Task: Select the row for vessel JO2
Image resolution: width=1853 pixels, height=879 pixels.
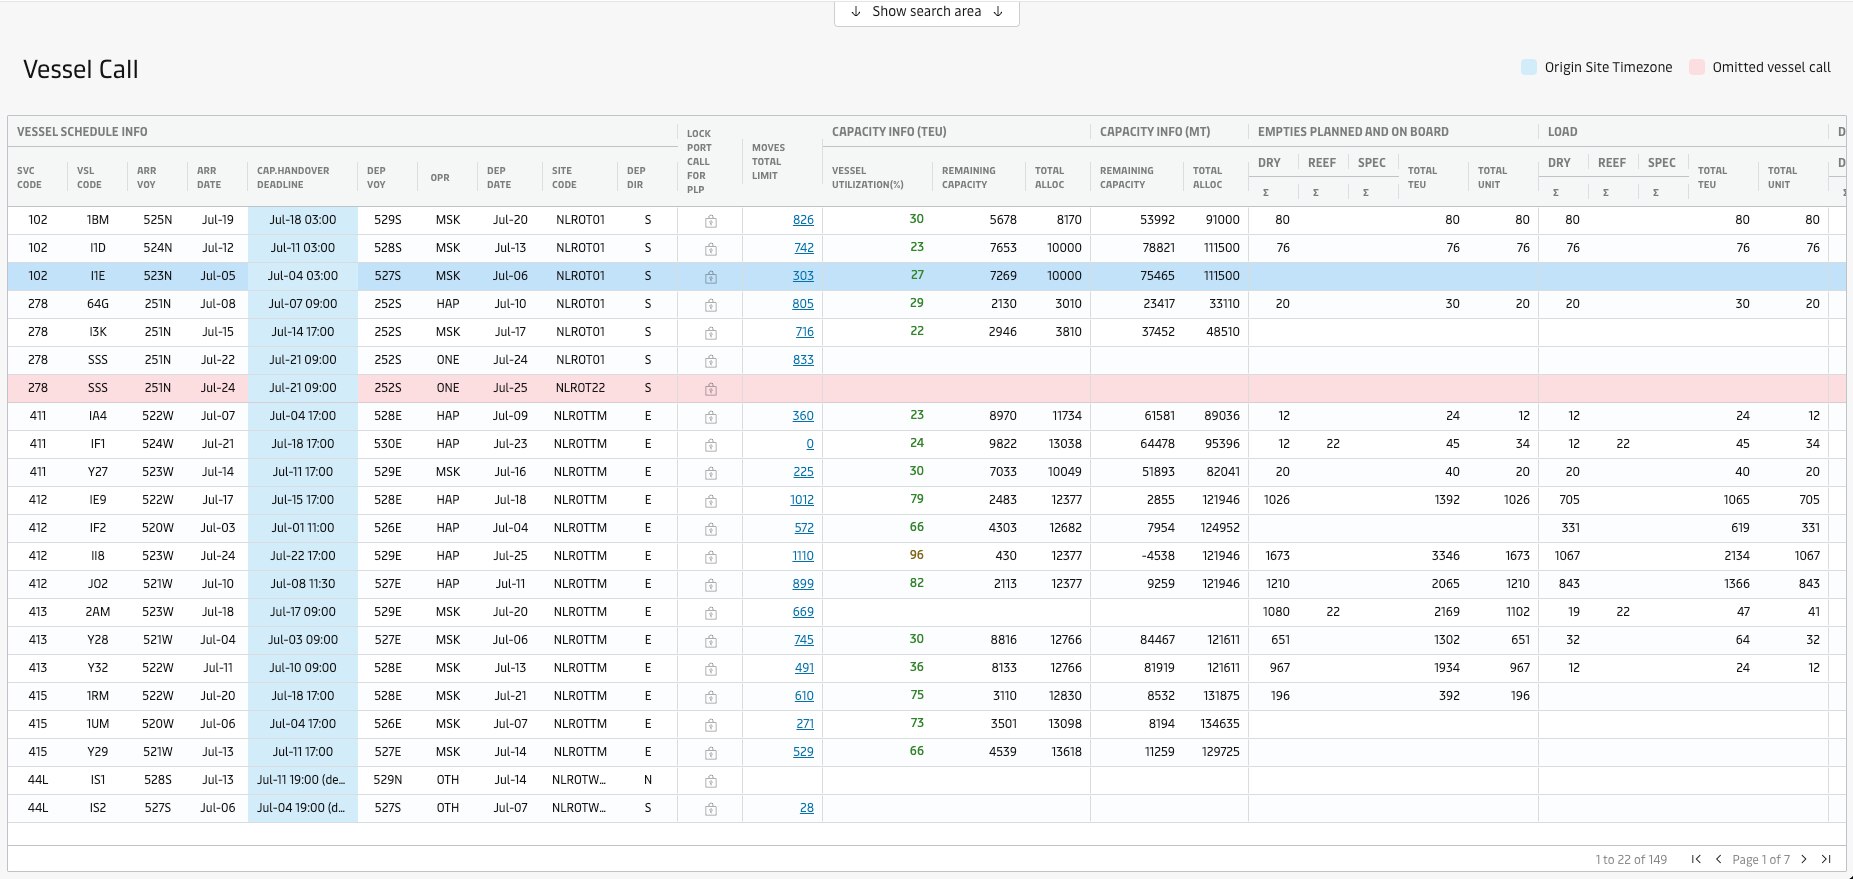Action: (x=97, y=584)
